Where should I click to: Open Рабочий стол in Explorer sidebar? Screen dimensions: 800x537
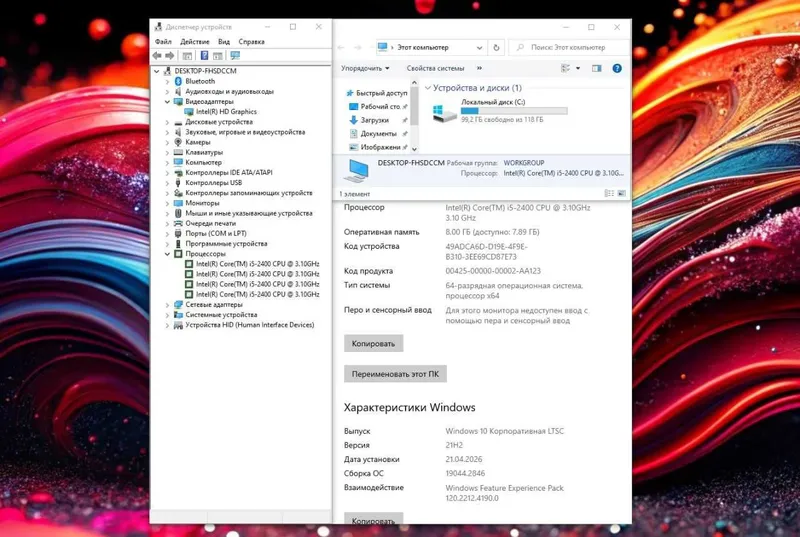click(x=380, y=107)
